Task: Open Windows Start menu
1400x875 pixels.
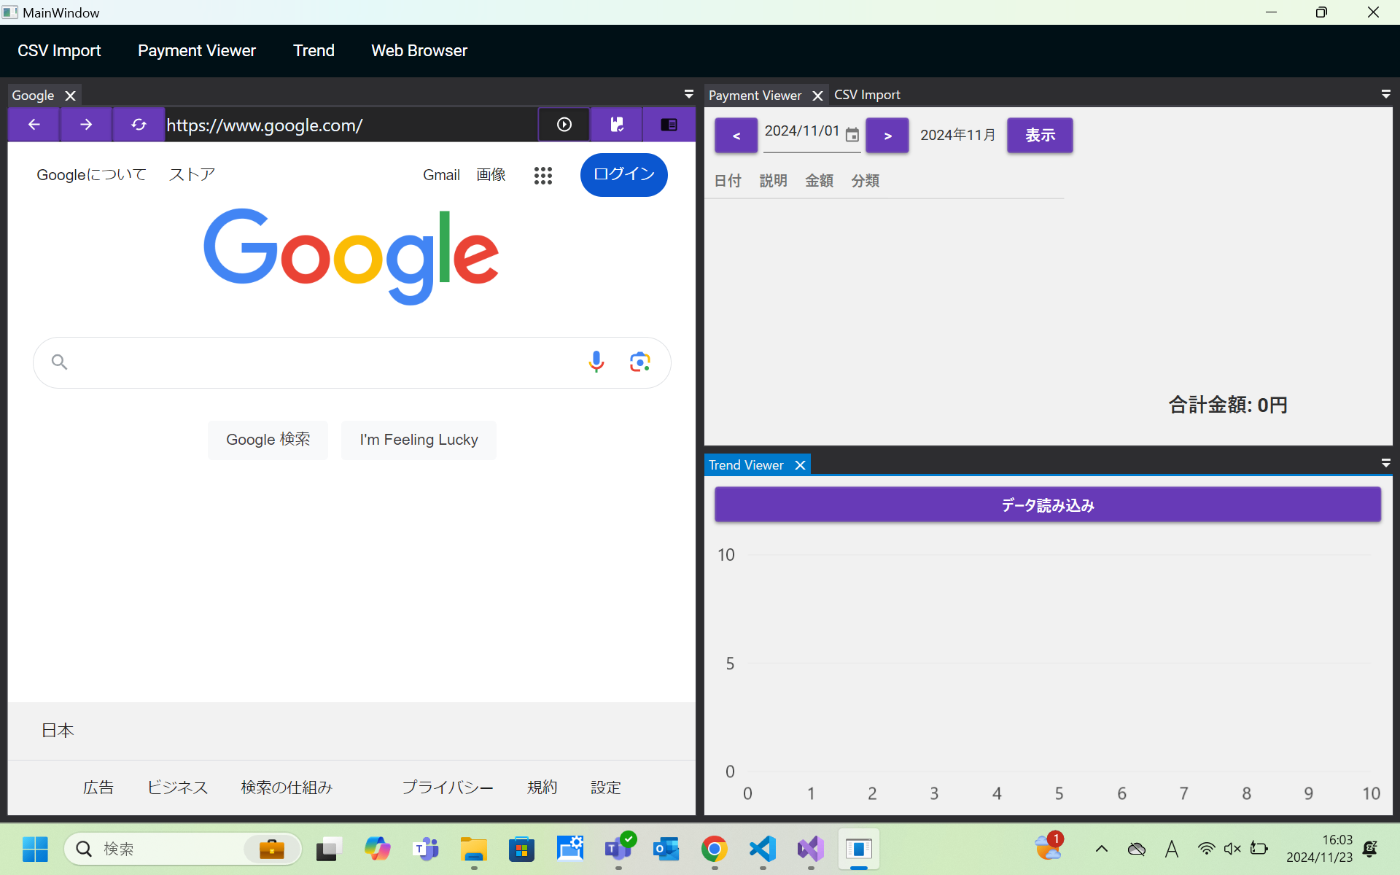Action: coord(35,849)
